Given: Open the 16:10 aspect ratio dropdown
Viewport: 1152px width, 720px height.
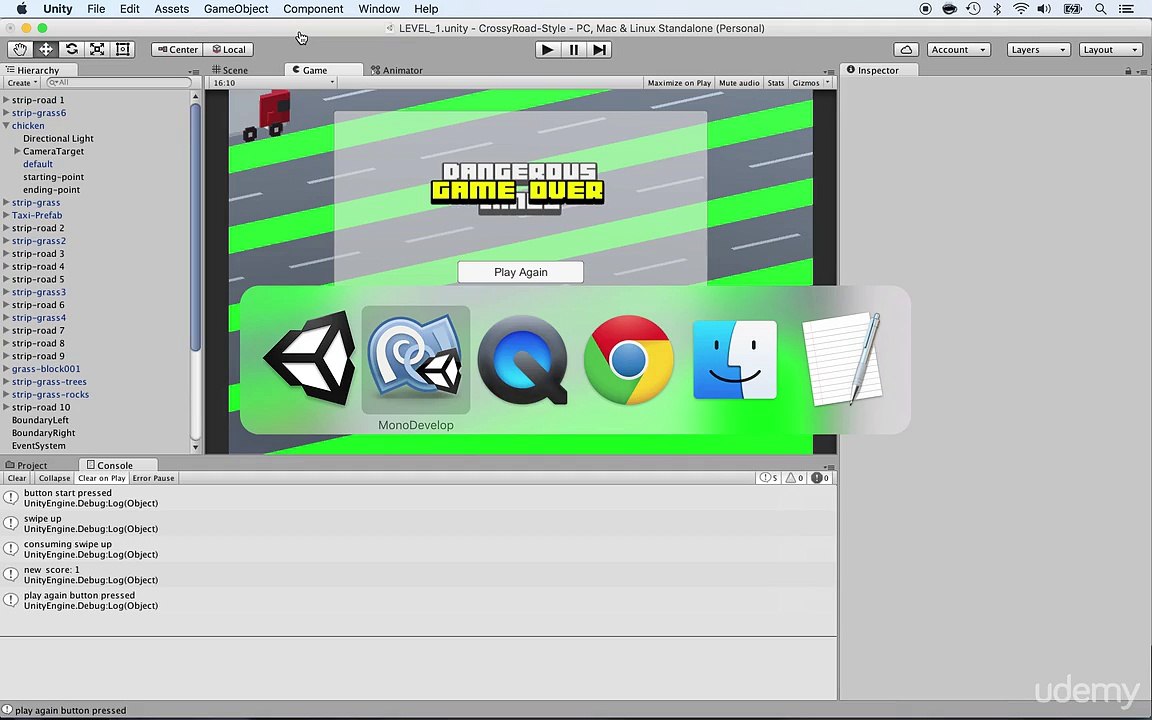Looking at the screenshot, I should click(x=273, y=83).
